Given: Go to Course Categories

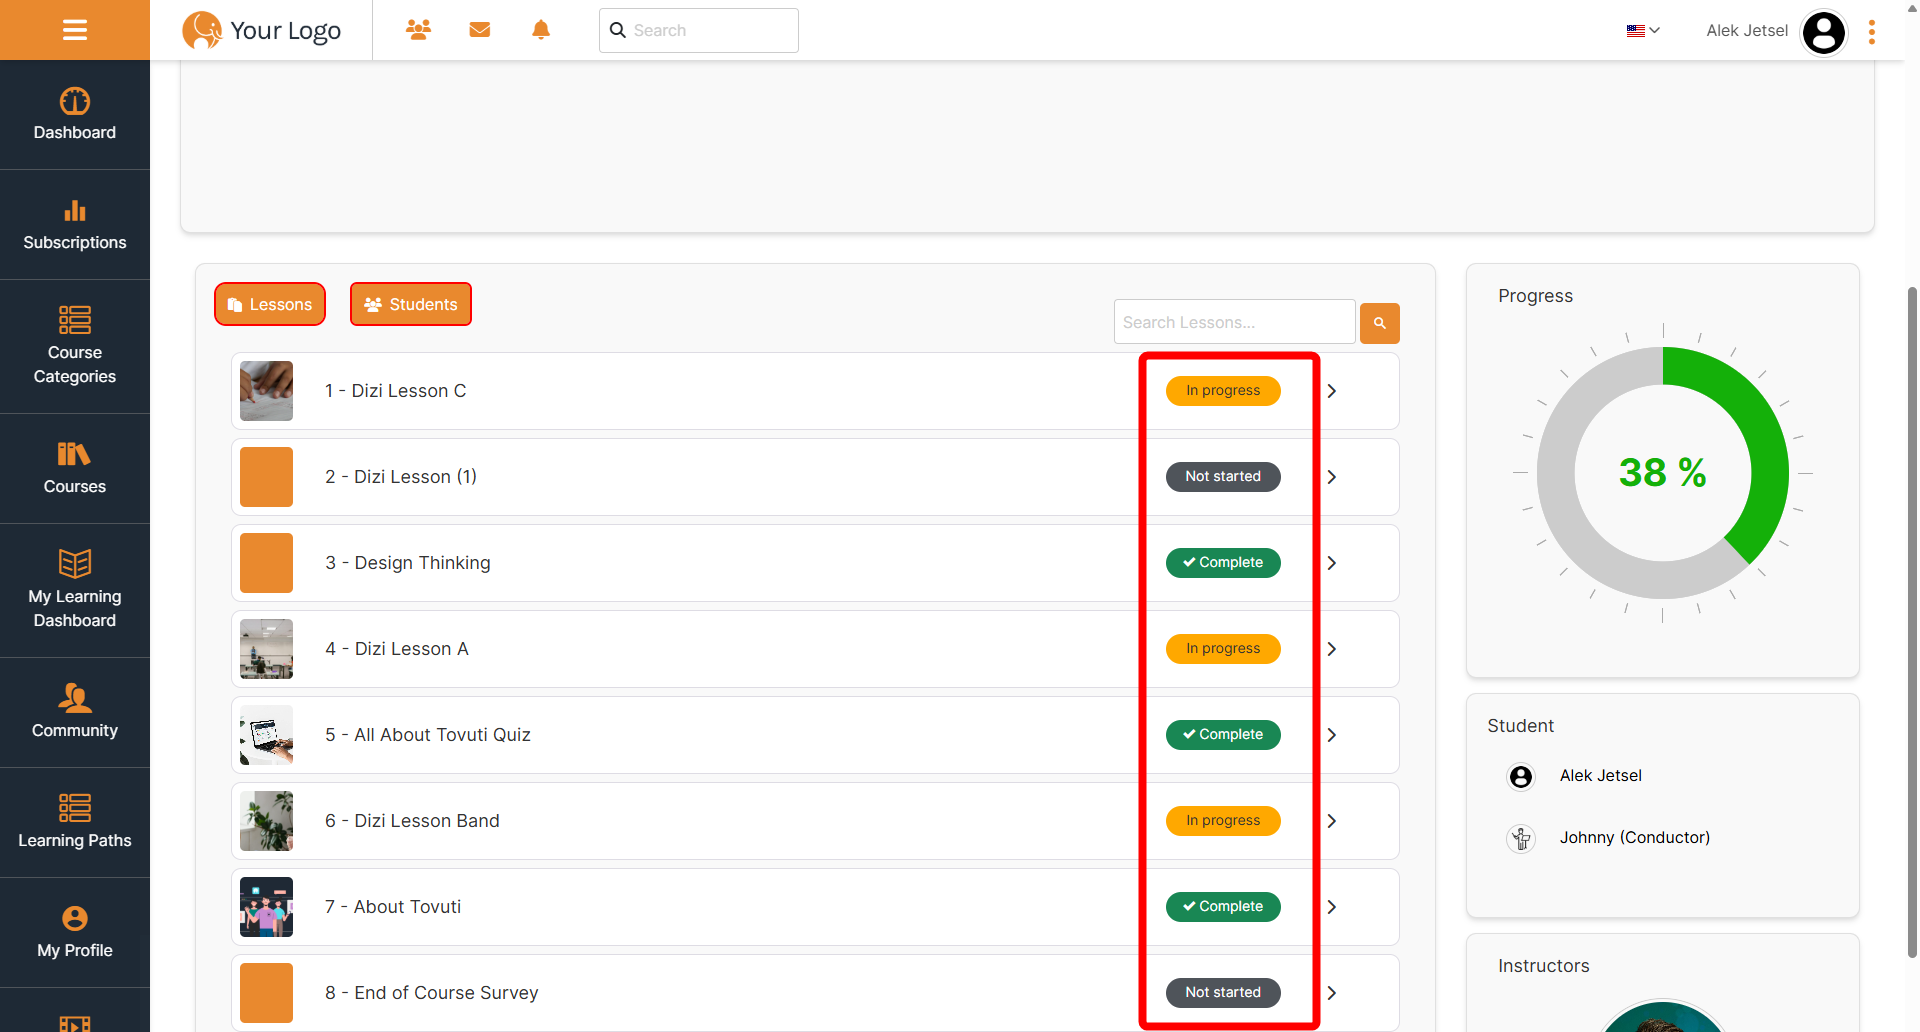Looking at the screenshot, I should click(75, 347).
